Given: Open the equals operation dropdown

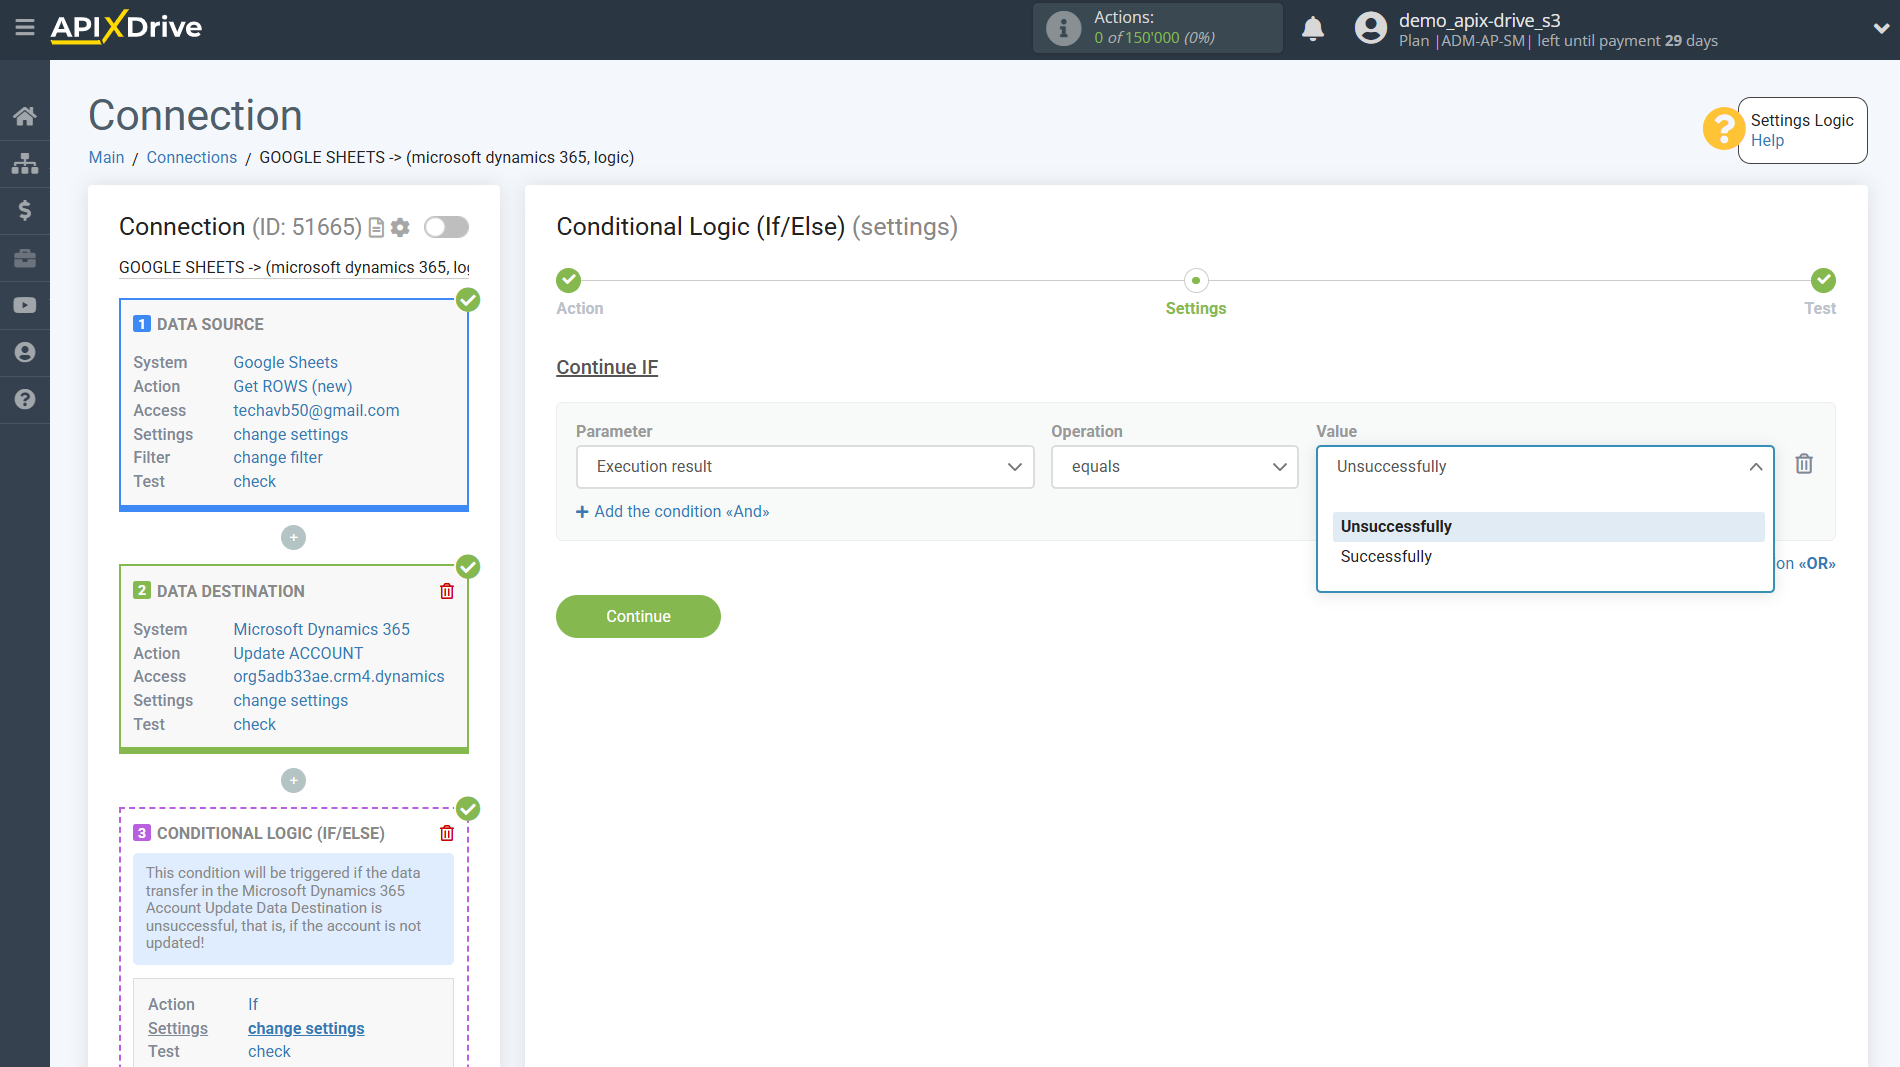Looking at the screenshot, I should pos(1174,467).
